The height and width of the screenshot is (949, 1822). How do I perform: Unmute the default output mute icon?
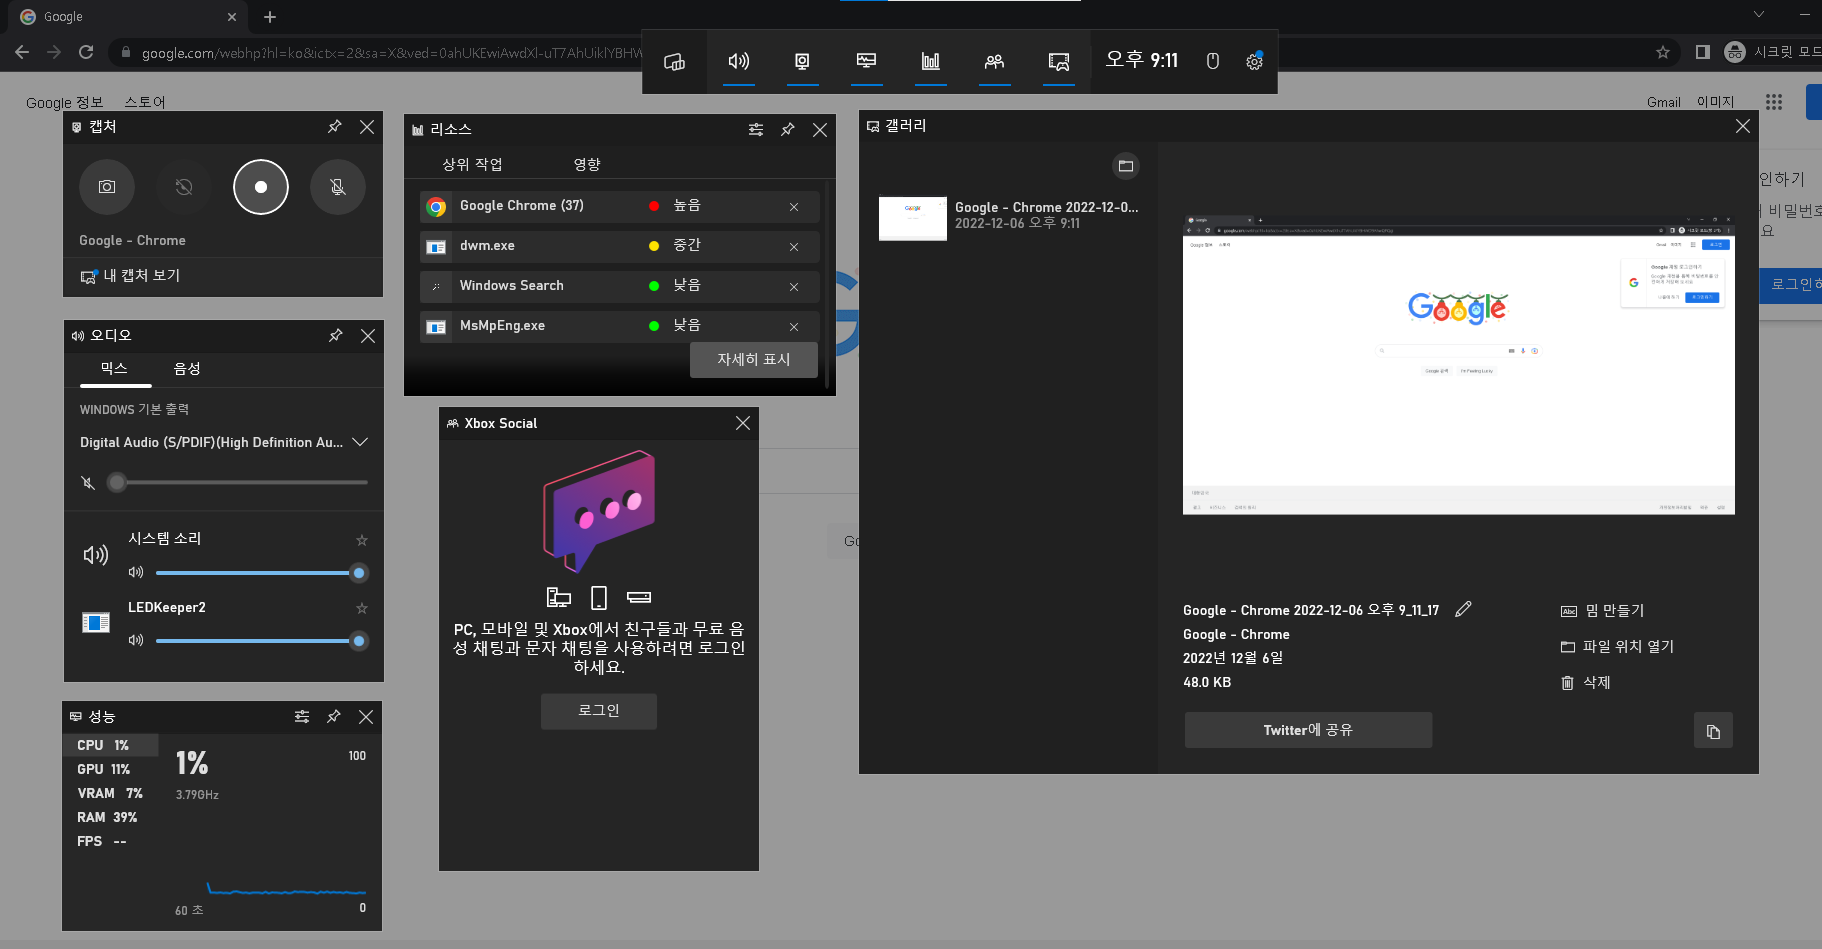pyautogui.click(x=88, y=483)
